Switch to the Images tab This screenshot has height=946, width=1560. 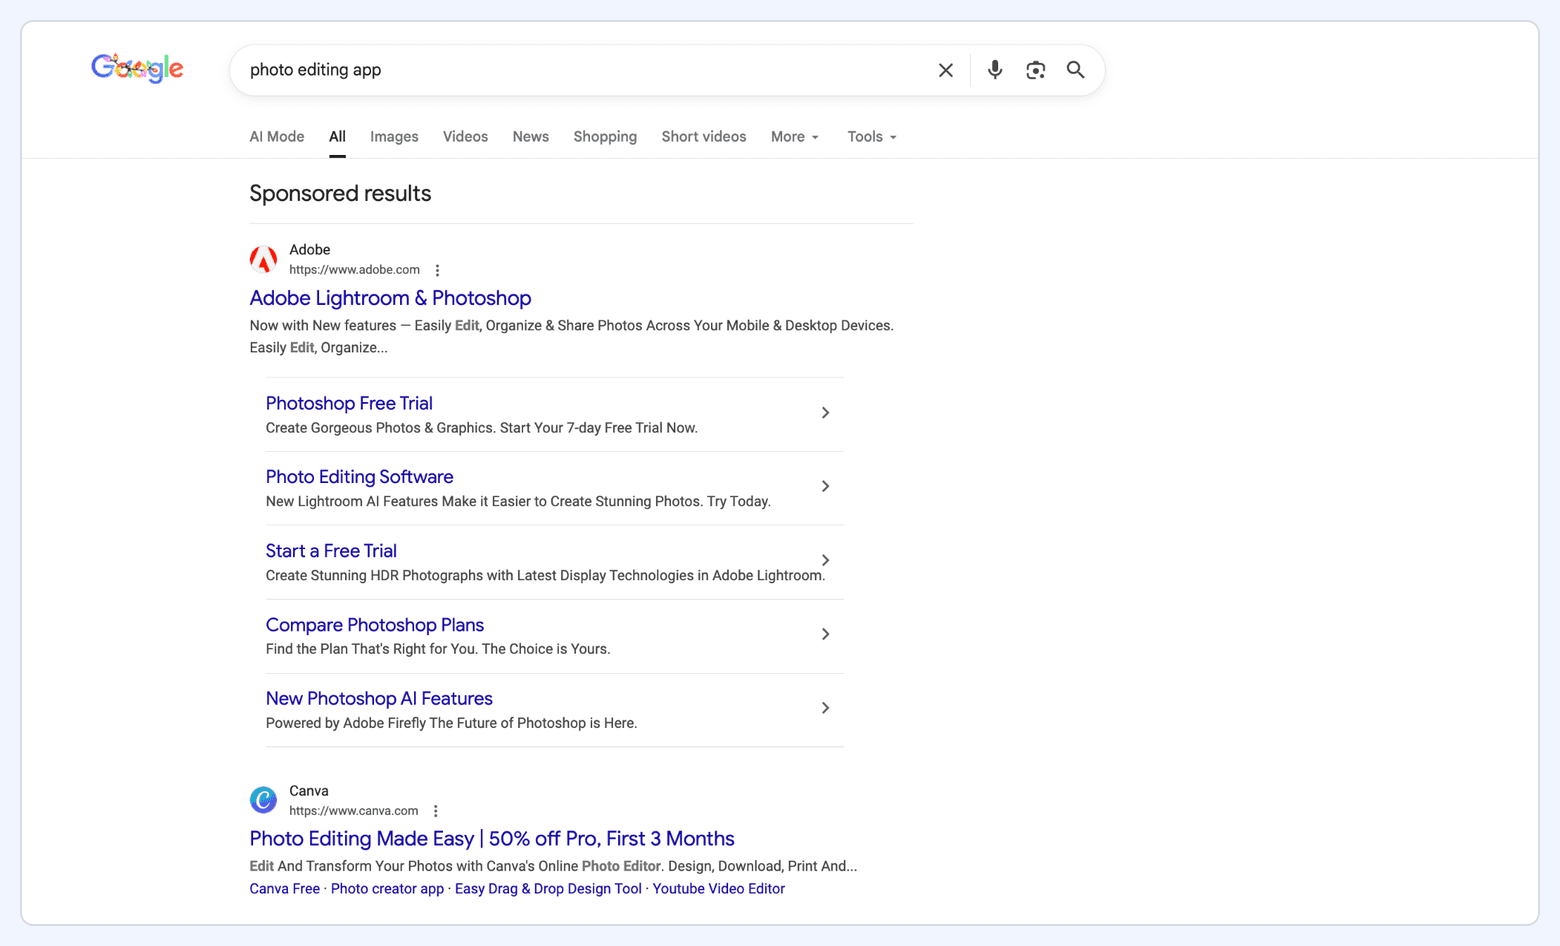tap(394, 136)
